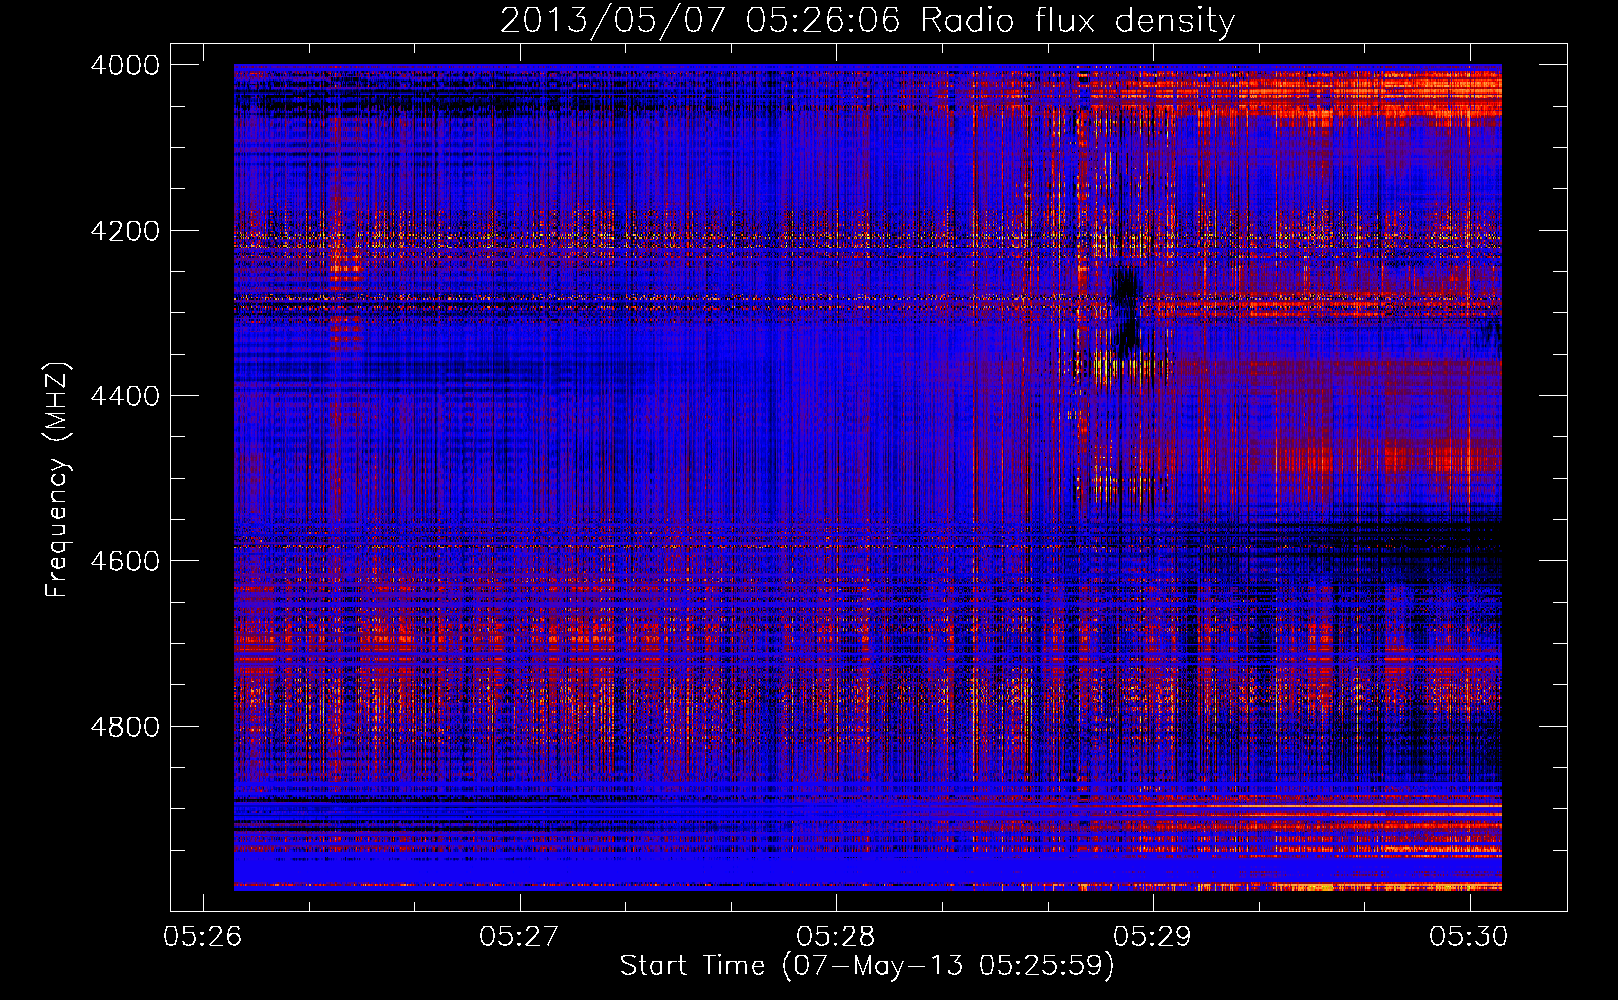The image size is (1618, 1000).
Task: Click the 4200 frequency tick label
Action: click(x=125, y=231)
